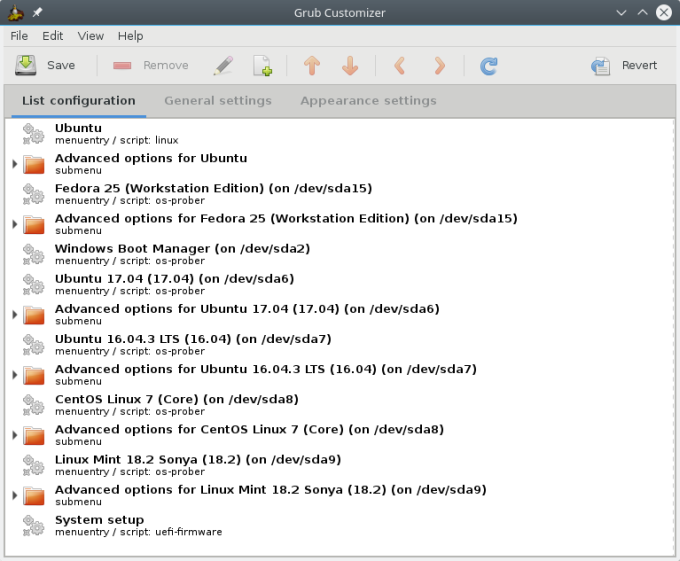The height and width of the screenshot is (561, 680).
Task: Switch to List configuration tab
Action: point(78,101)
